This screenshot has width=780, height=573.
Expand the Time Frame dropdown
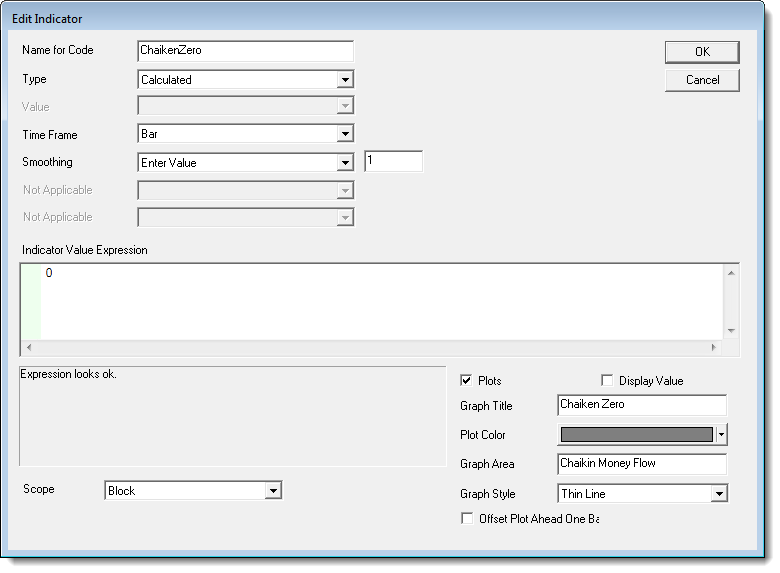[345, 134]
